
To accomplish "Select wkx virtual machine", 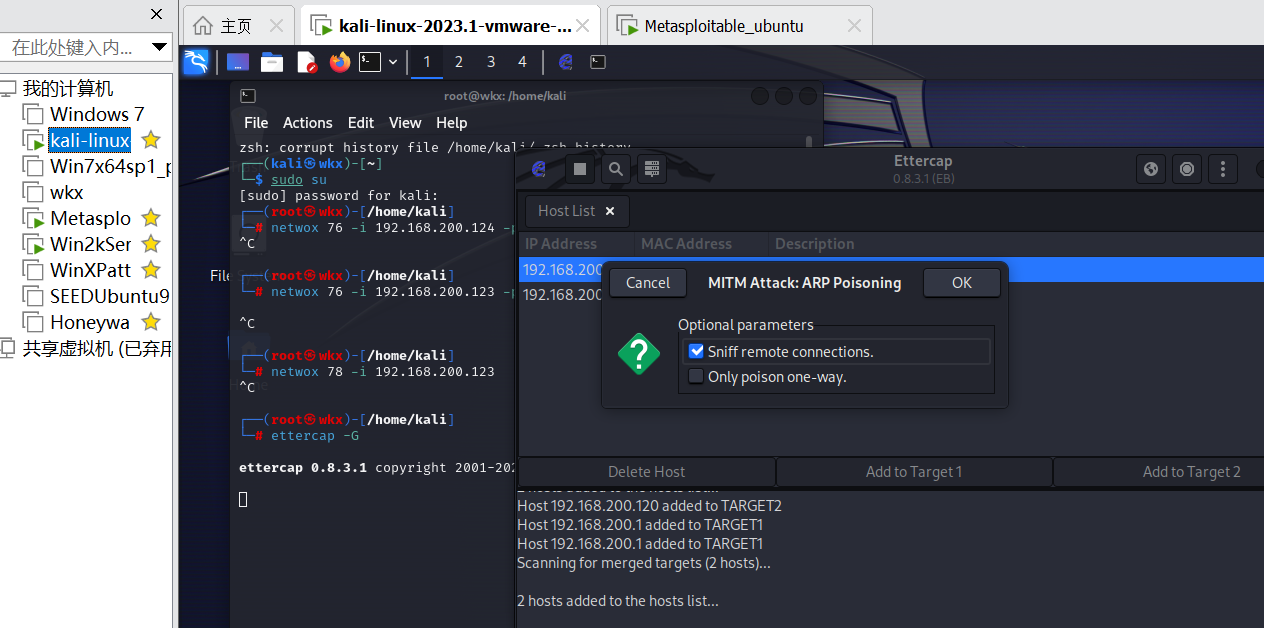I will [x=67, y=192].
